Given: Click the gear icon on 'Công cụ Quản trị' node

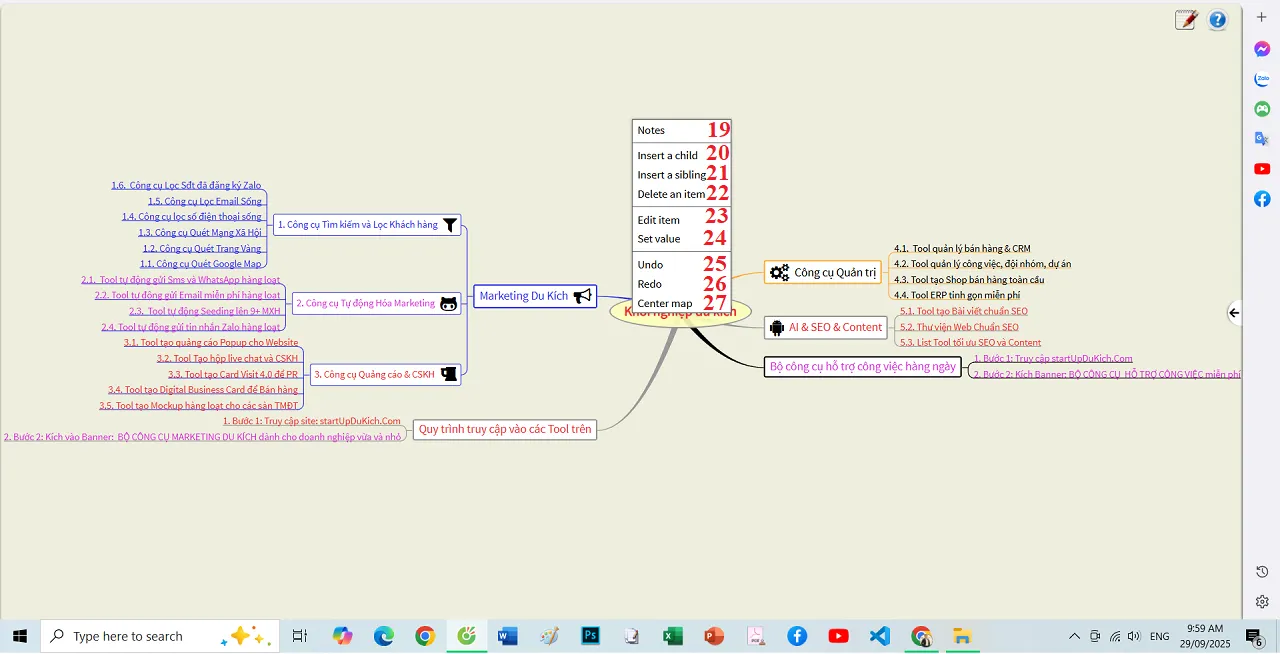Looking at the screenshot, I should click(779, 272).
